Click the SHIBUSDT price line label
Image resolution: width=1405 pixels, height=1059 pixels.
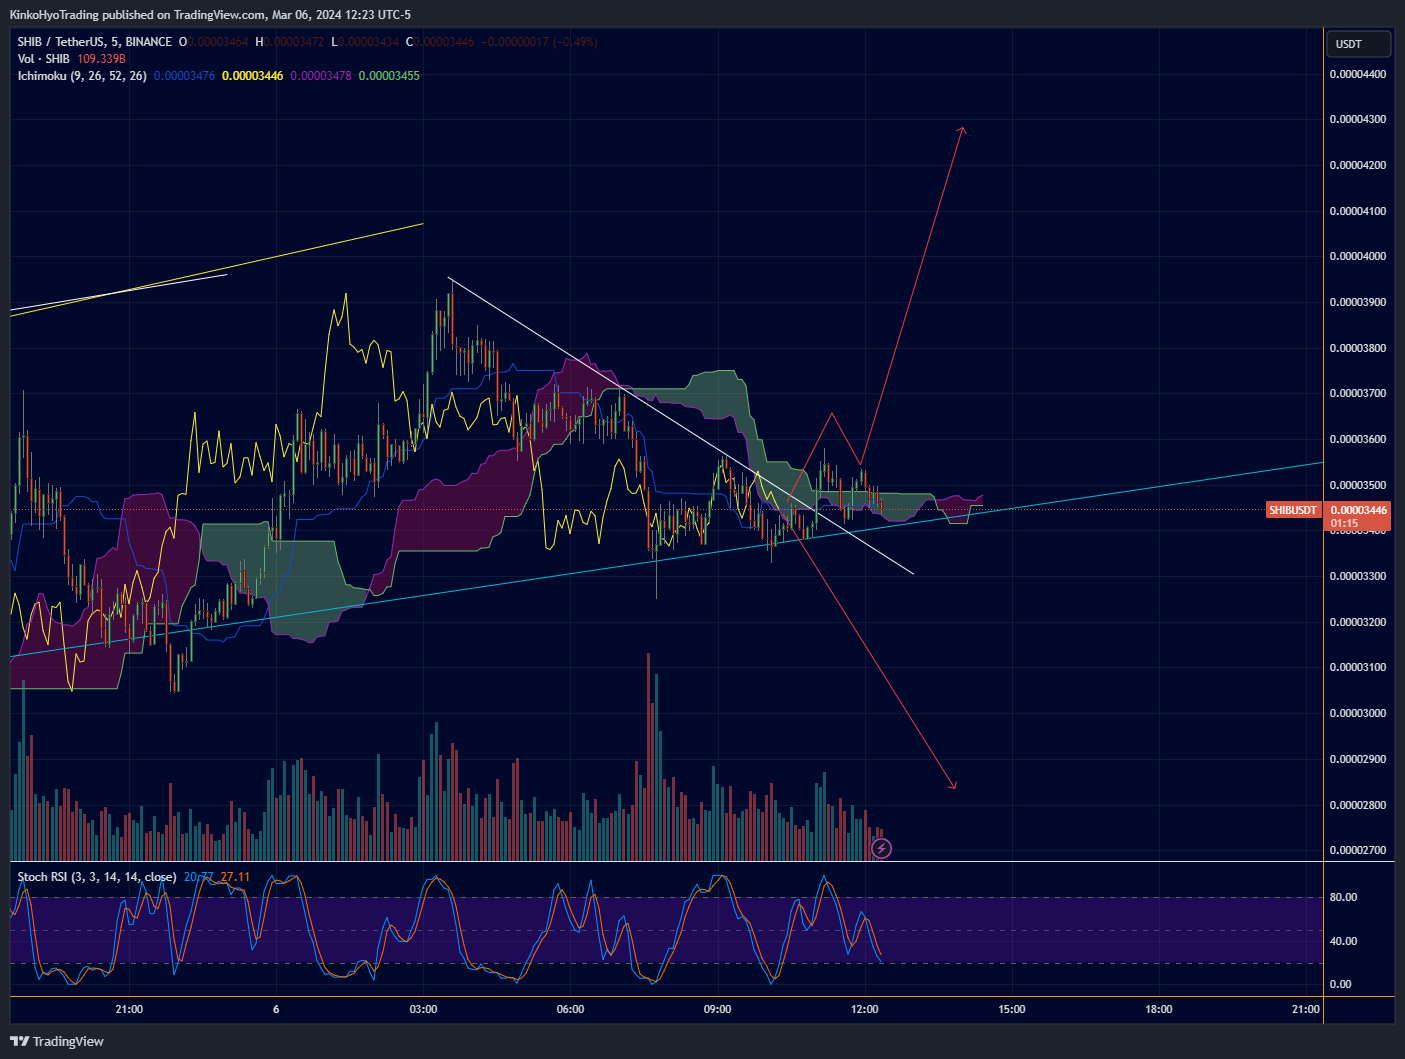coord(1293,510)
